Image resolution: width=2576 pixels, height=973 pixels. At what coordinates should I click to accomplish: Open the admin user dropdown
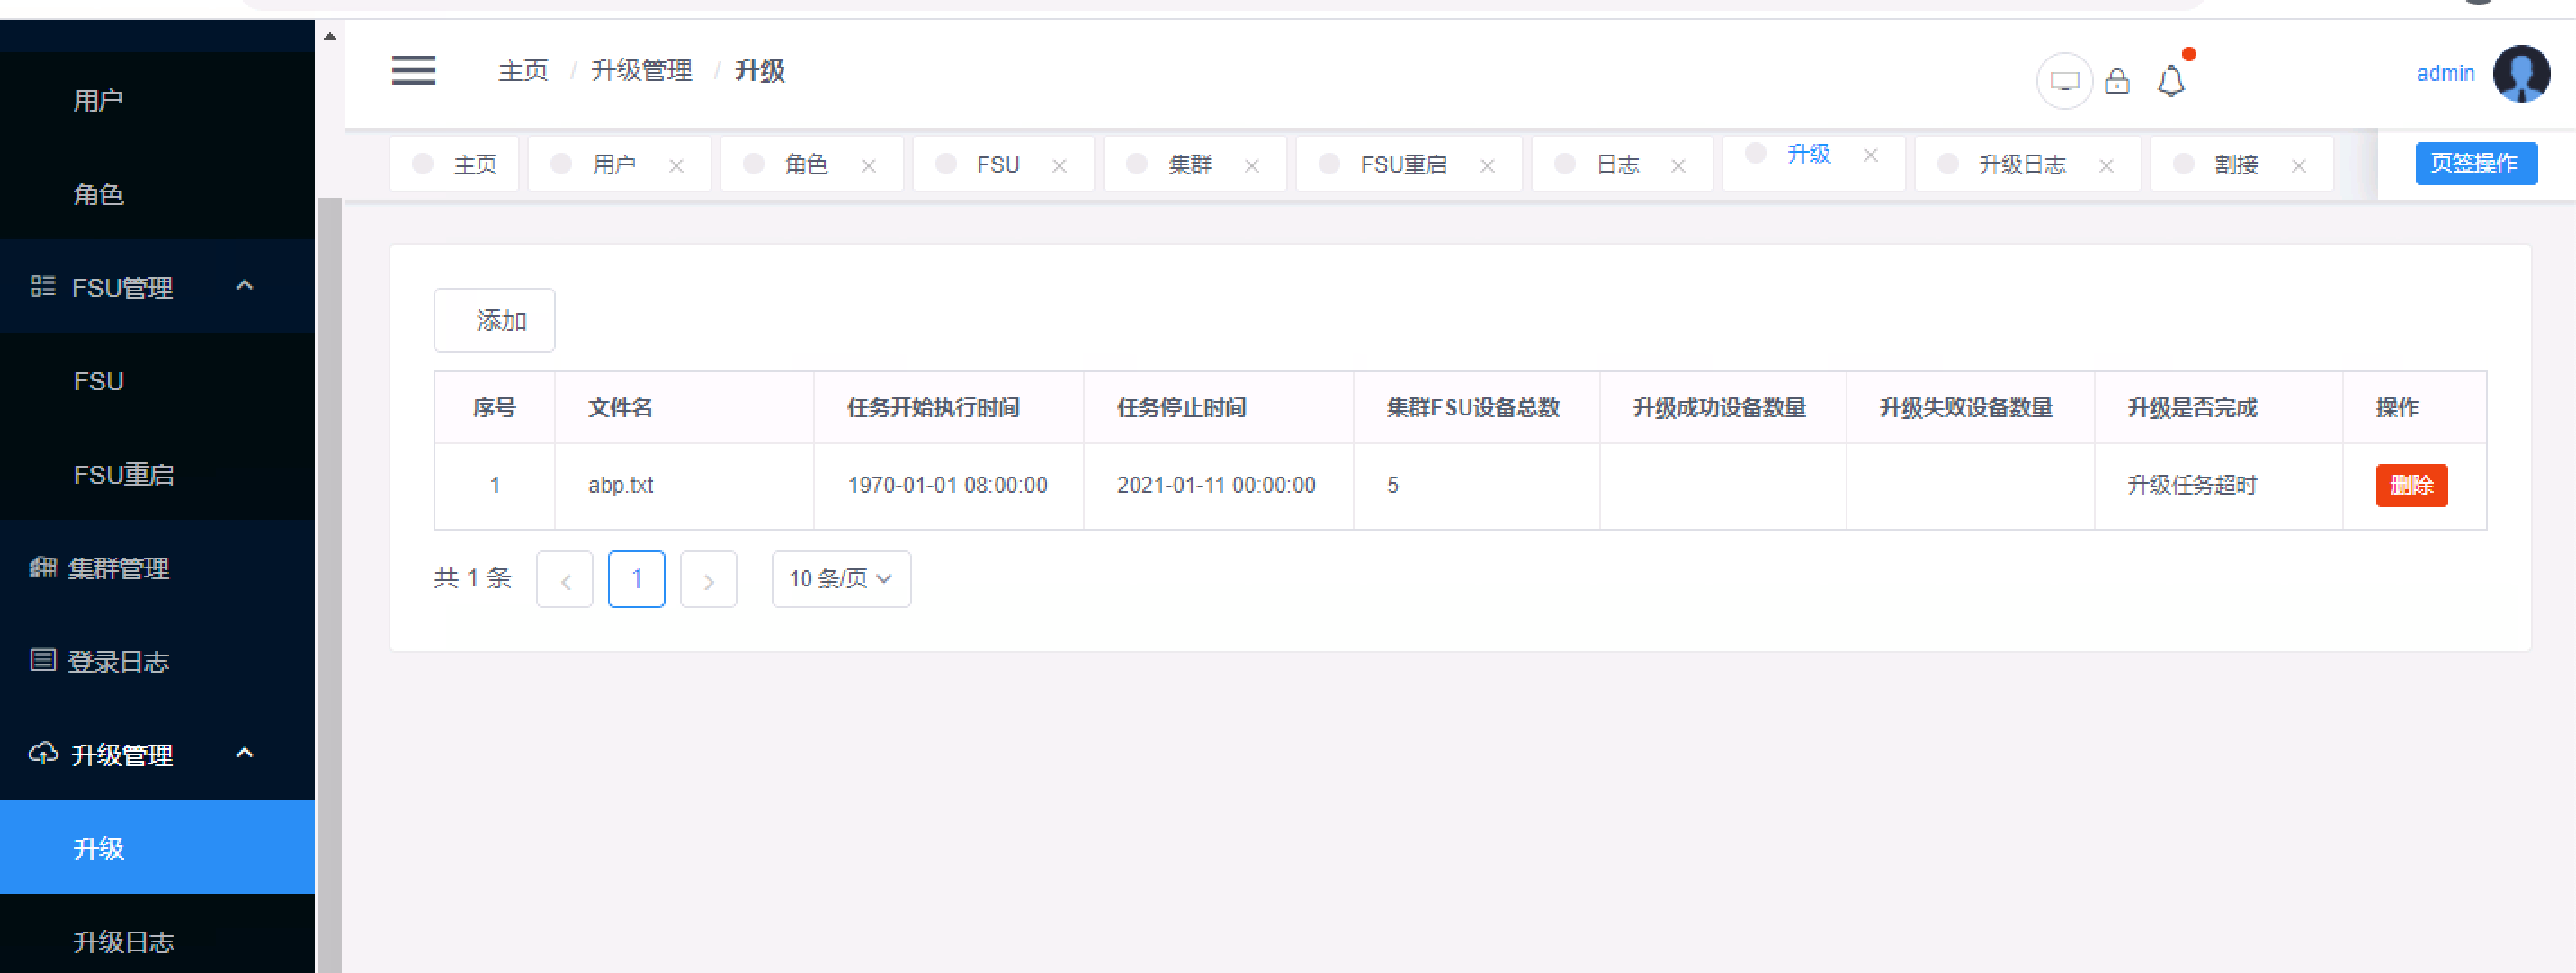tap(2445, 73)
